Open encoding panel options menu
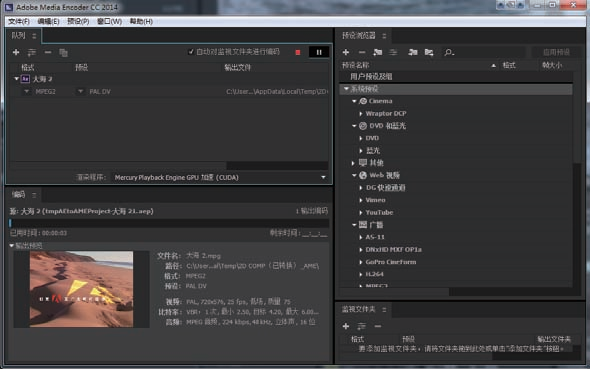 [34, 195]
